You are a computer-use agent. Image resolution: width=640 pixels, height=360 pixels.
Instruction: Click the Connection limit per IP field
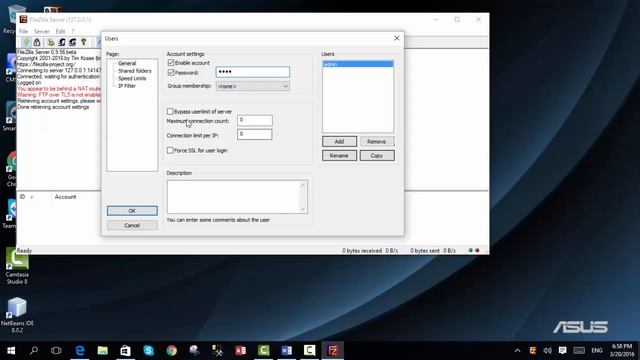(x=255, y=134)
